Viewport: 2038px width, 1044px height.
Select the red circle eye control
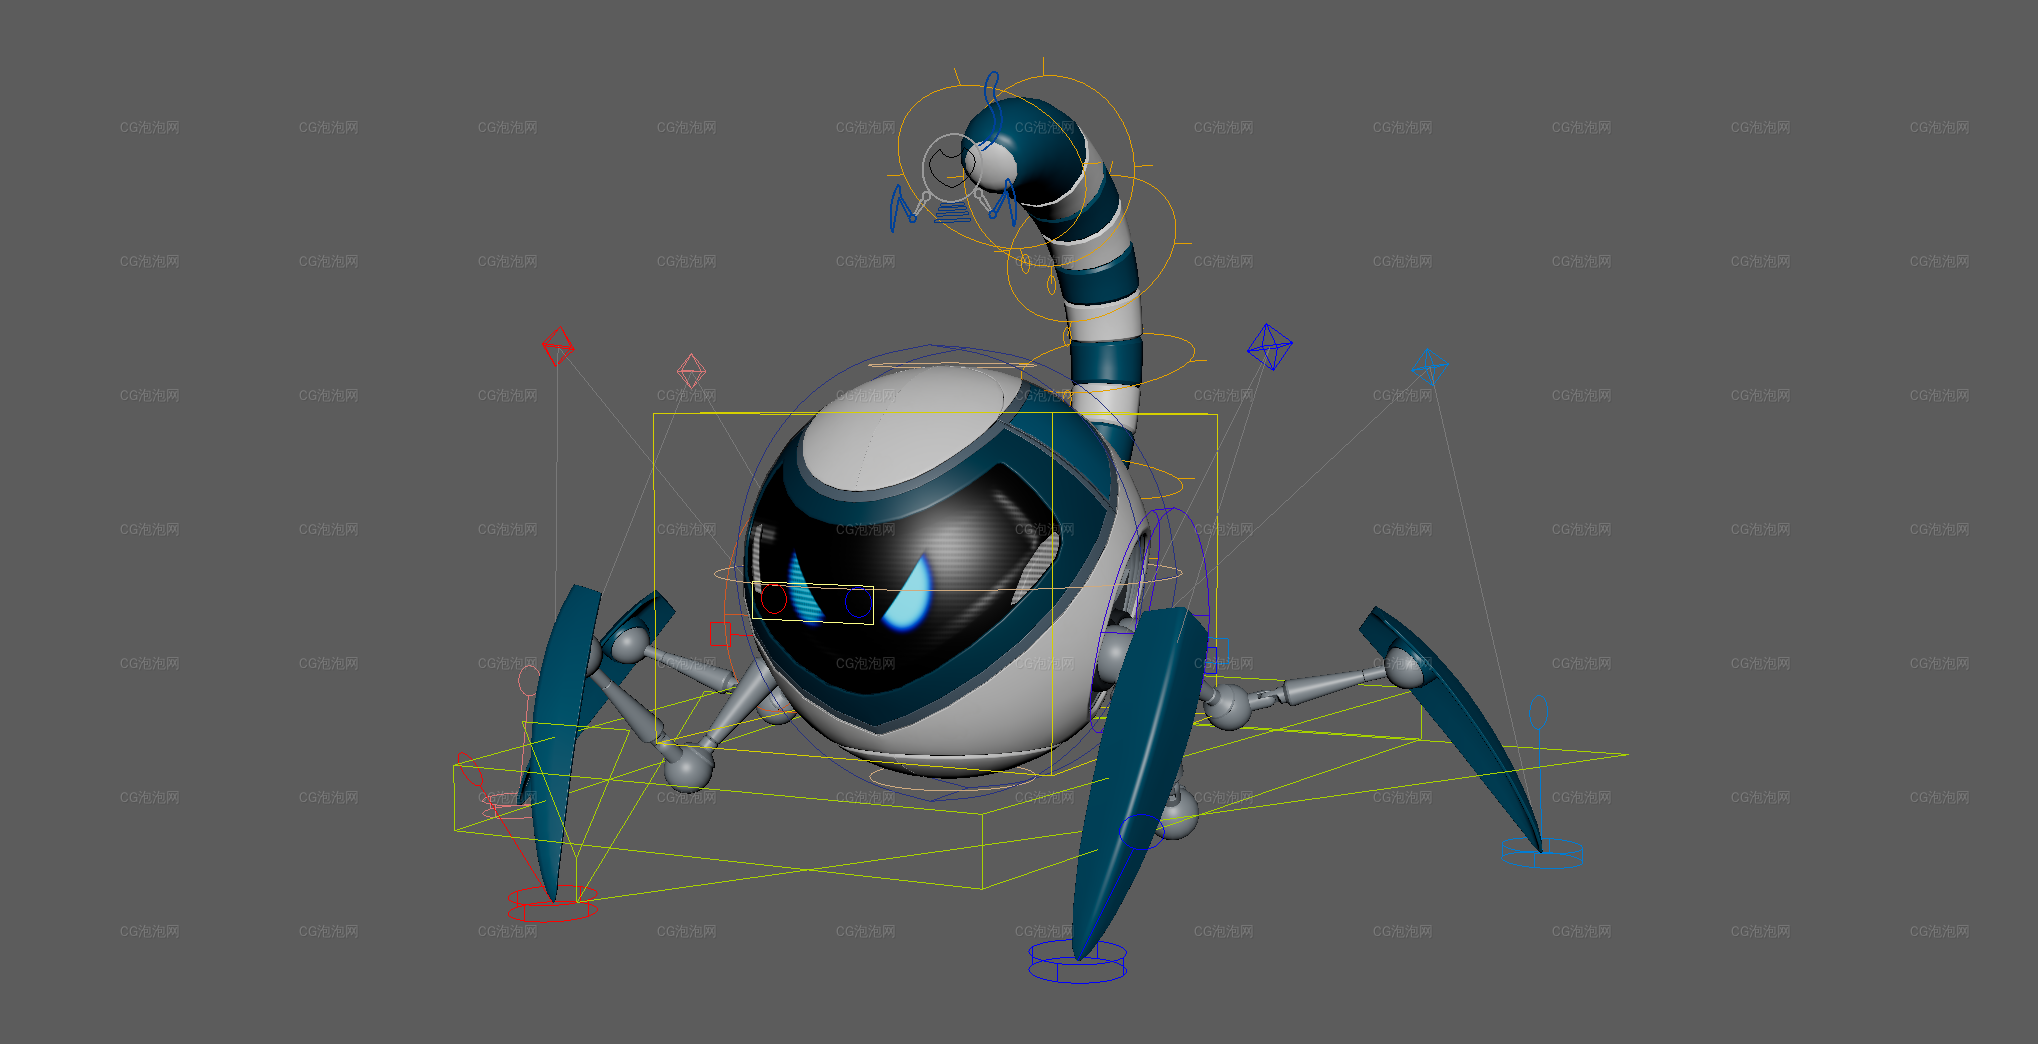tap(774, 599)
